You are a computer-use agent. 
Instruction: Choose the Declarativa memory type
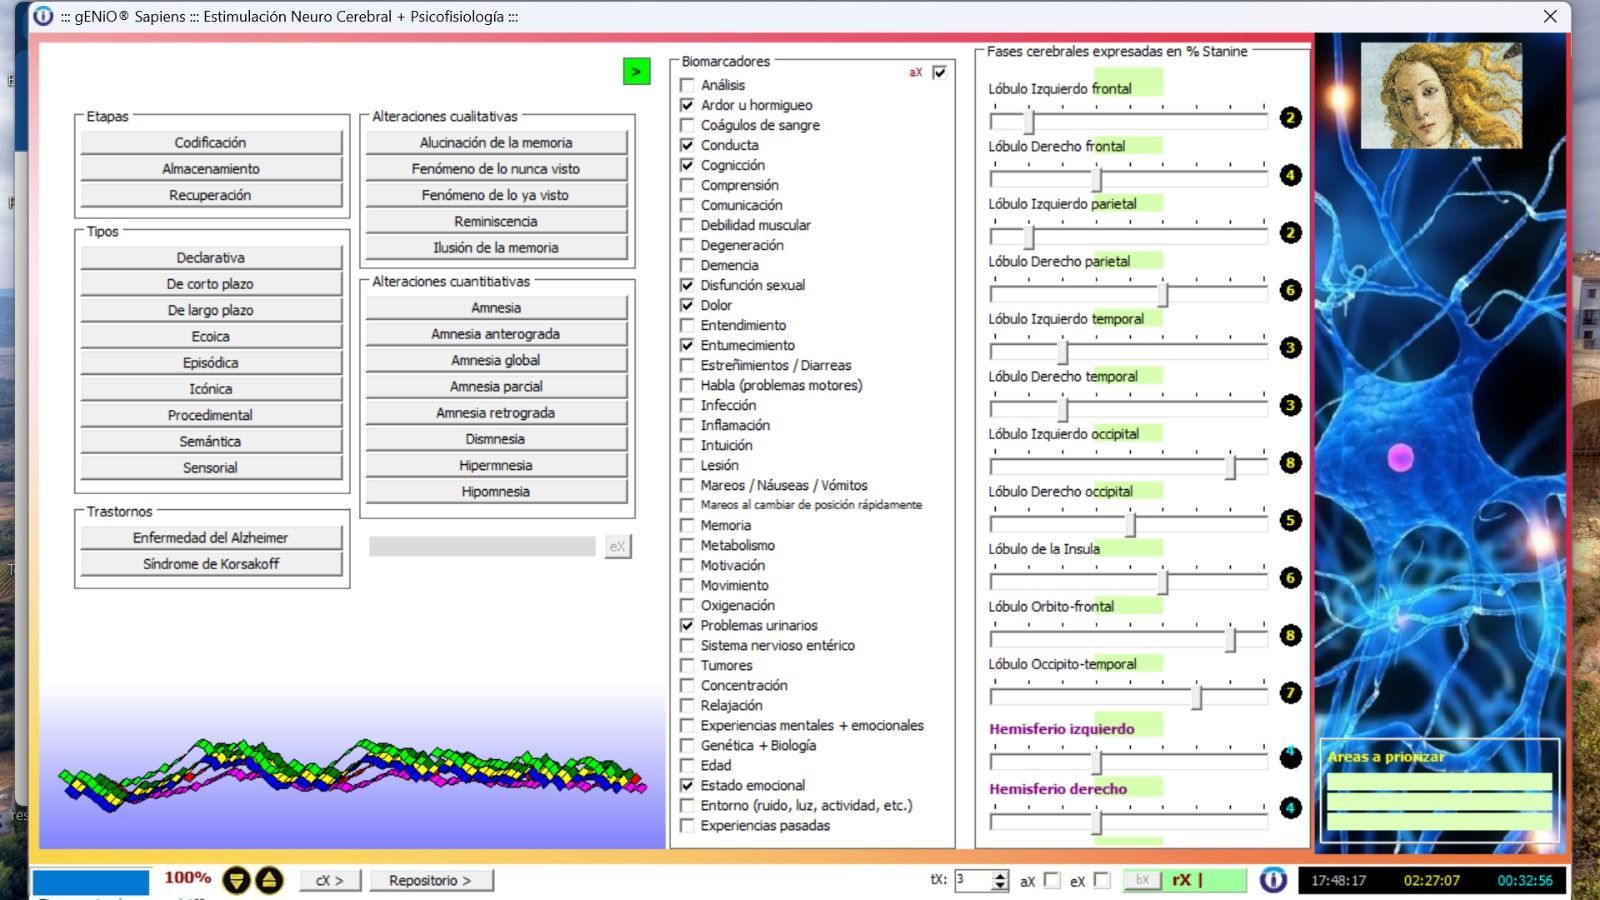point(211,257)
